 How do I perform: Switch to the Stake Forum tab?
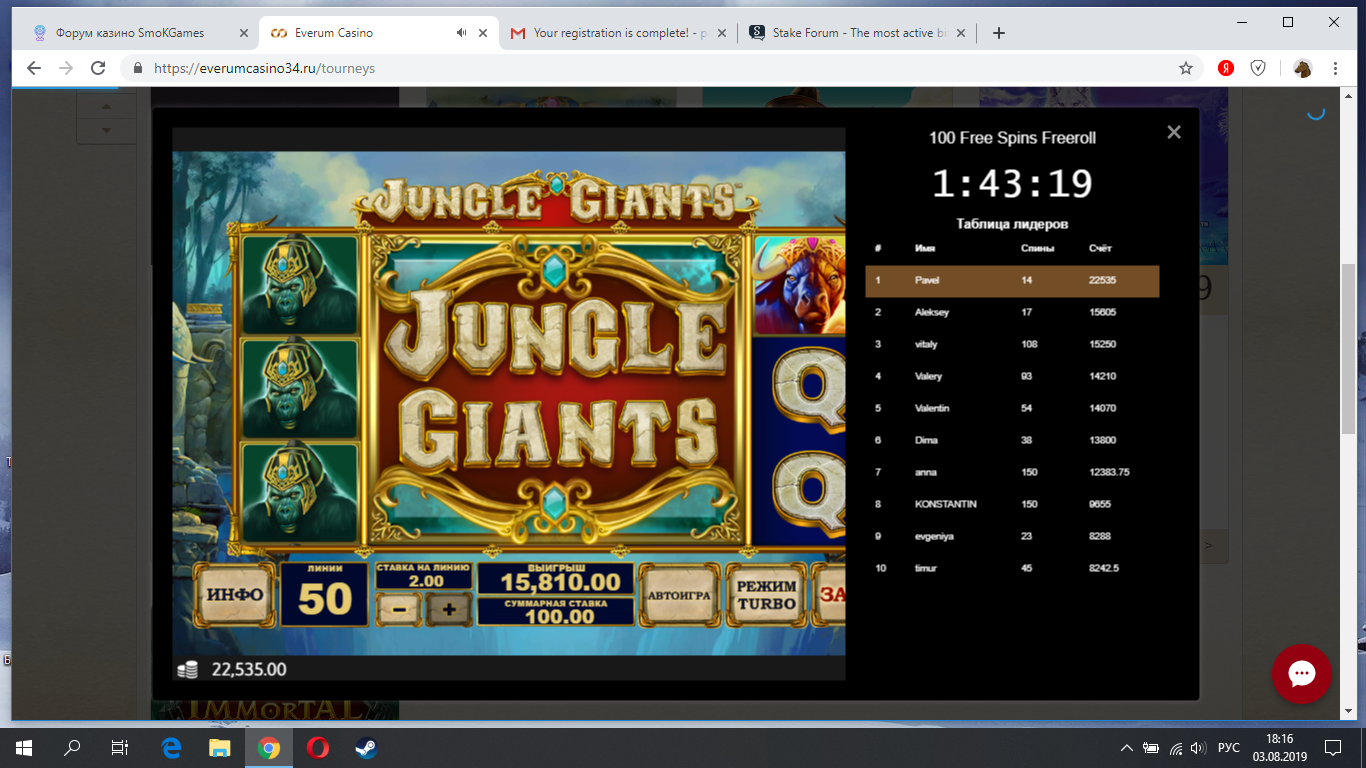click(x=859, y=33)
